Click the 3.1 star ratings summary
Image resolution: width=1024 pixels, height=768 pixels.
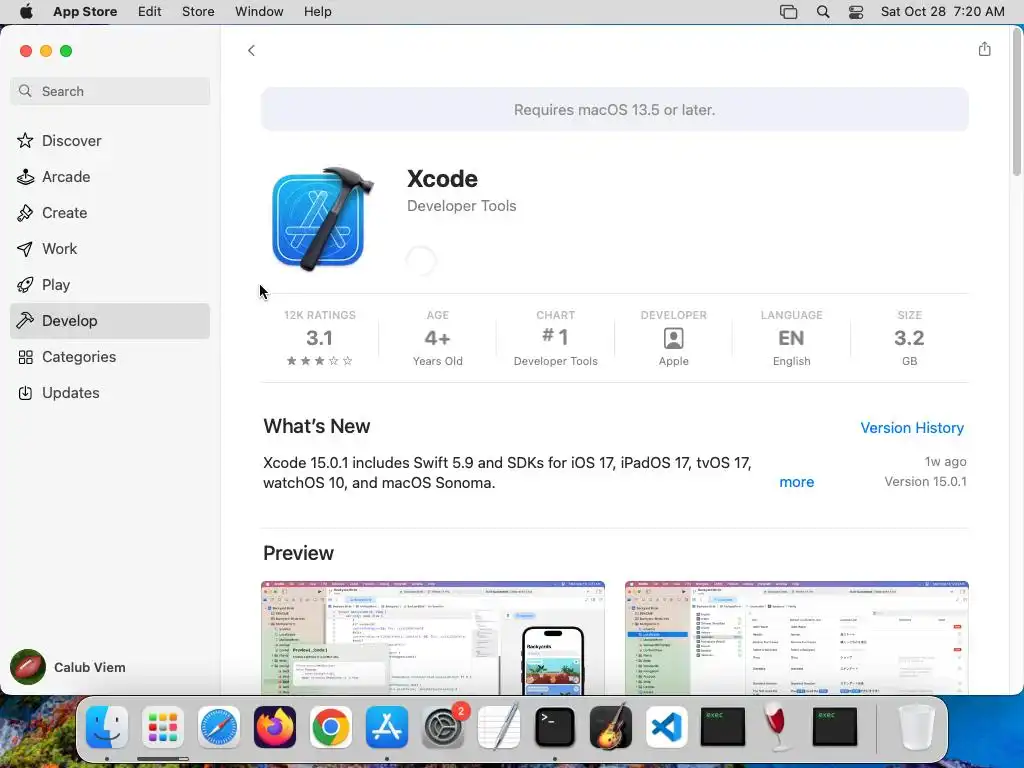click(x=319, y=338)
